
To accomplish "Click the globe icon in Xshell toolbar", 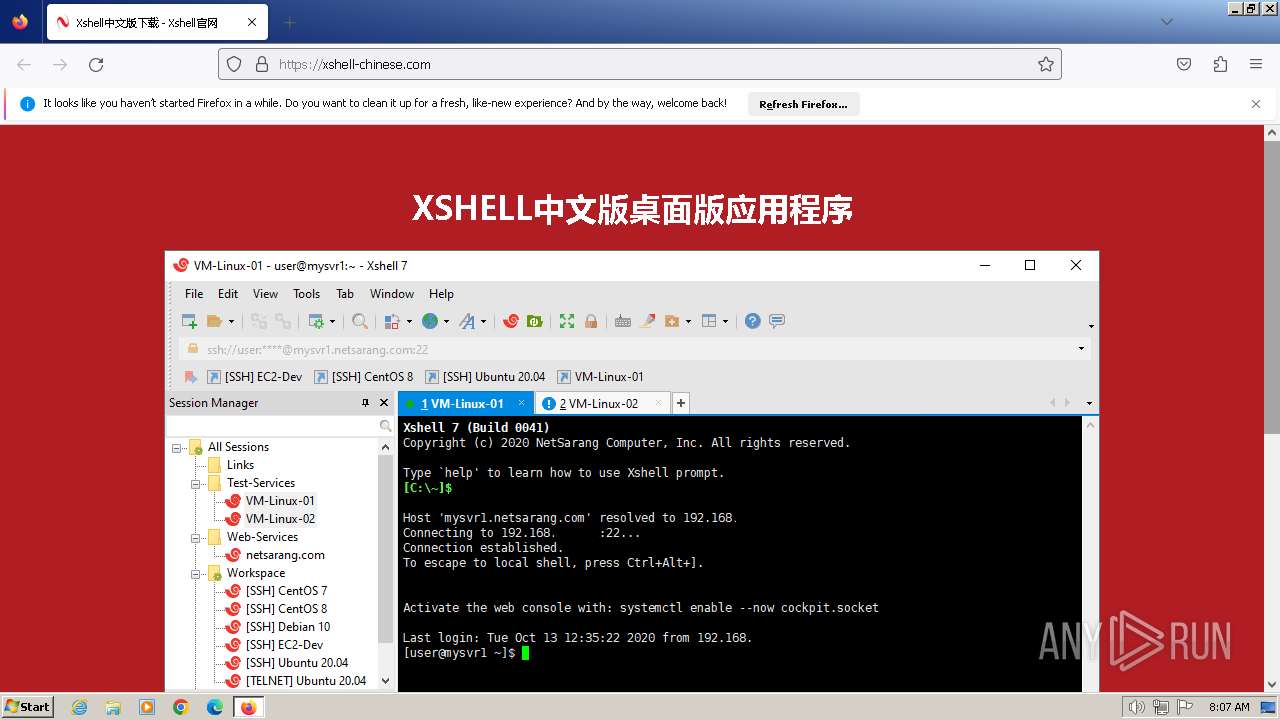I will (430, 321).
